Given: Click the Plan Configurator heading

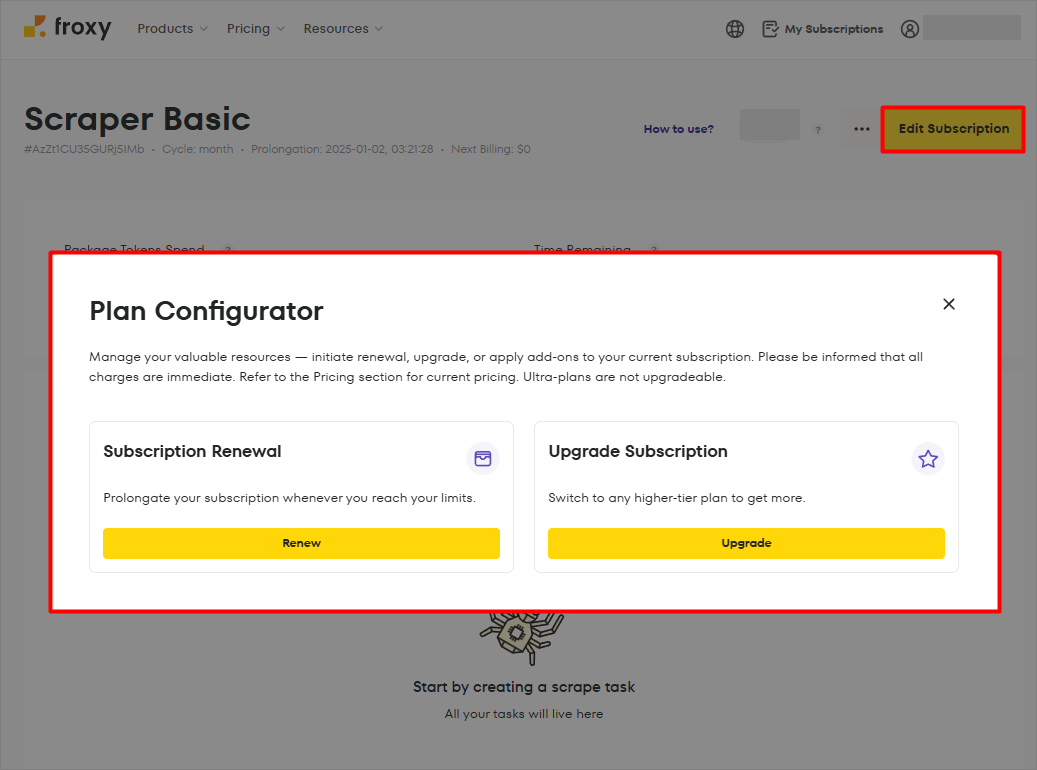Looking at the screenshot, I should (x=206, y=311).
